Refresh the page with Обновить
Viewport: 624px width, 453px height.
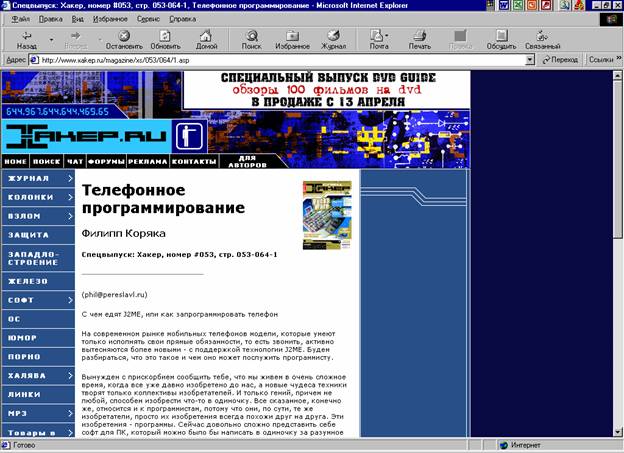click(165, 40)
